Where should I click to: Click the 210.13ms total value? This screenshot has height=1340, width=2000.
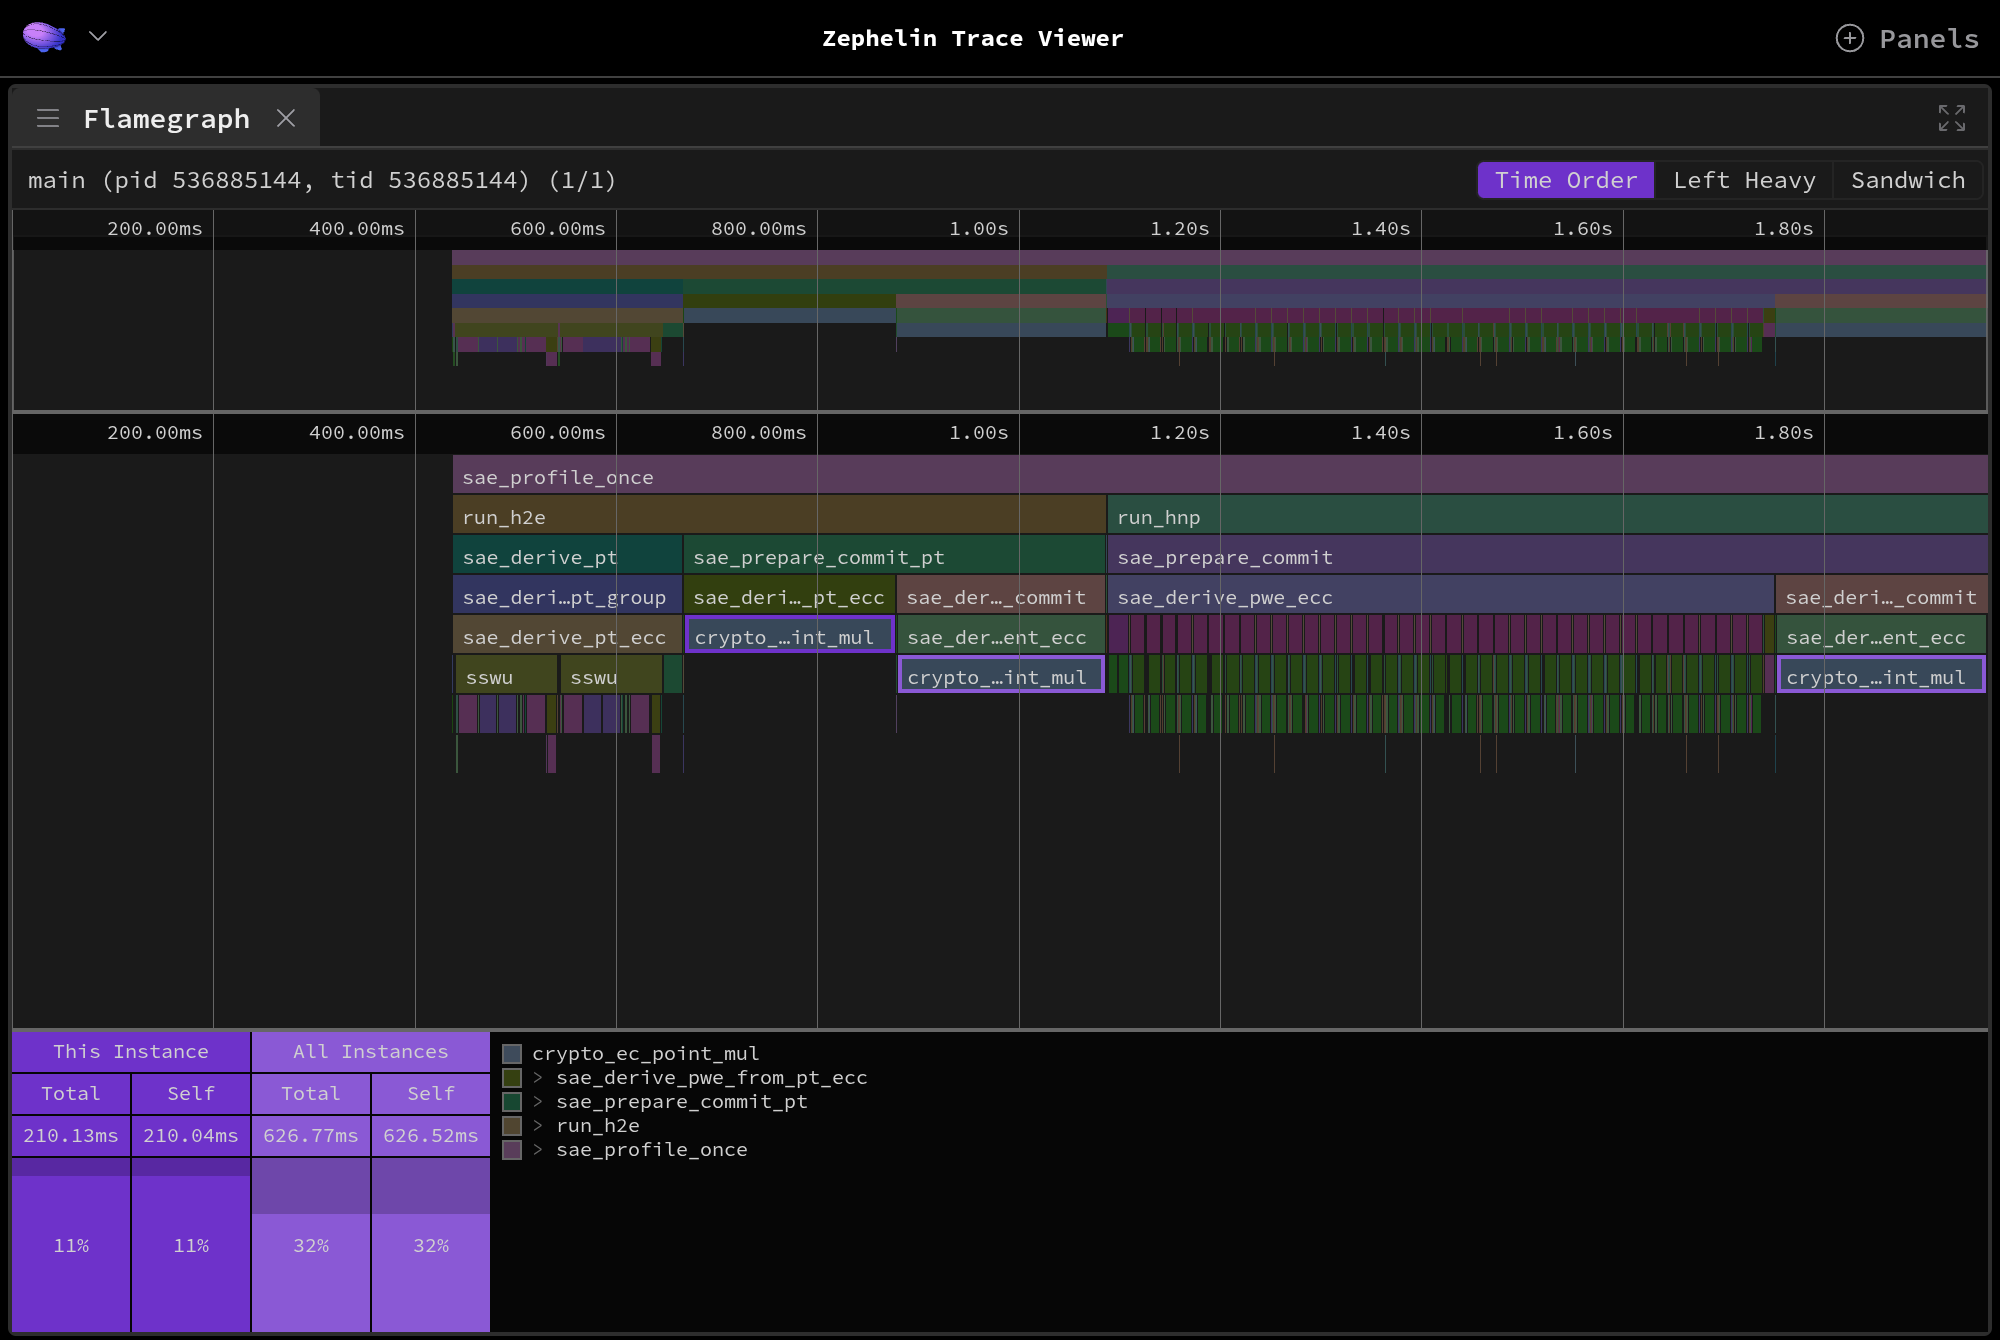click(71, 1135)
